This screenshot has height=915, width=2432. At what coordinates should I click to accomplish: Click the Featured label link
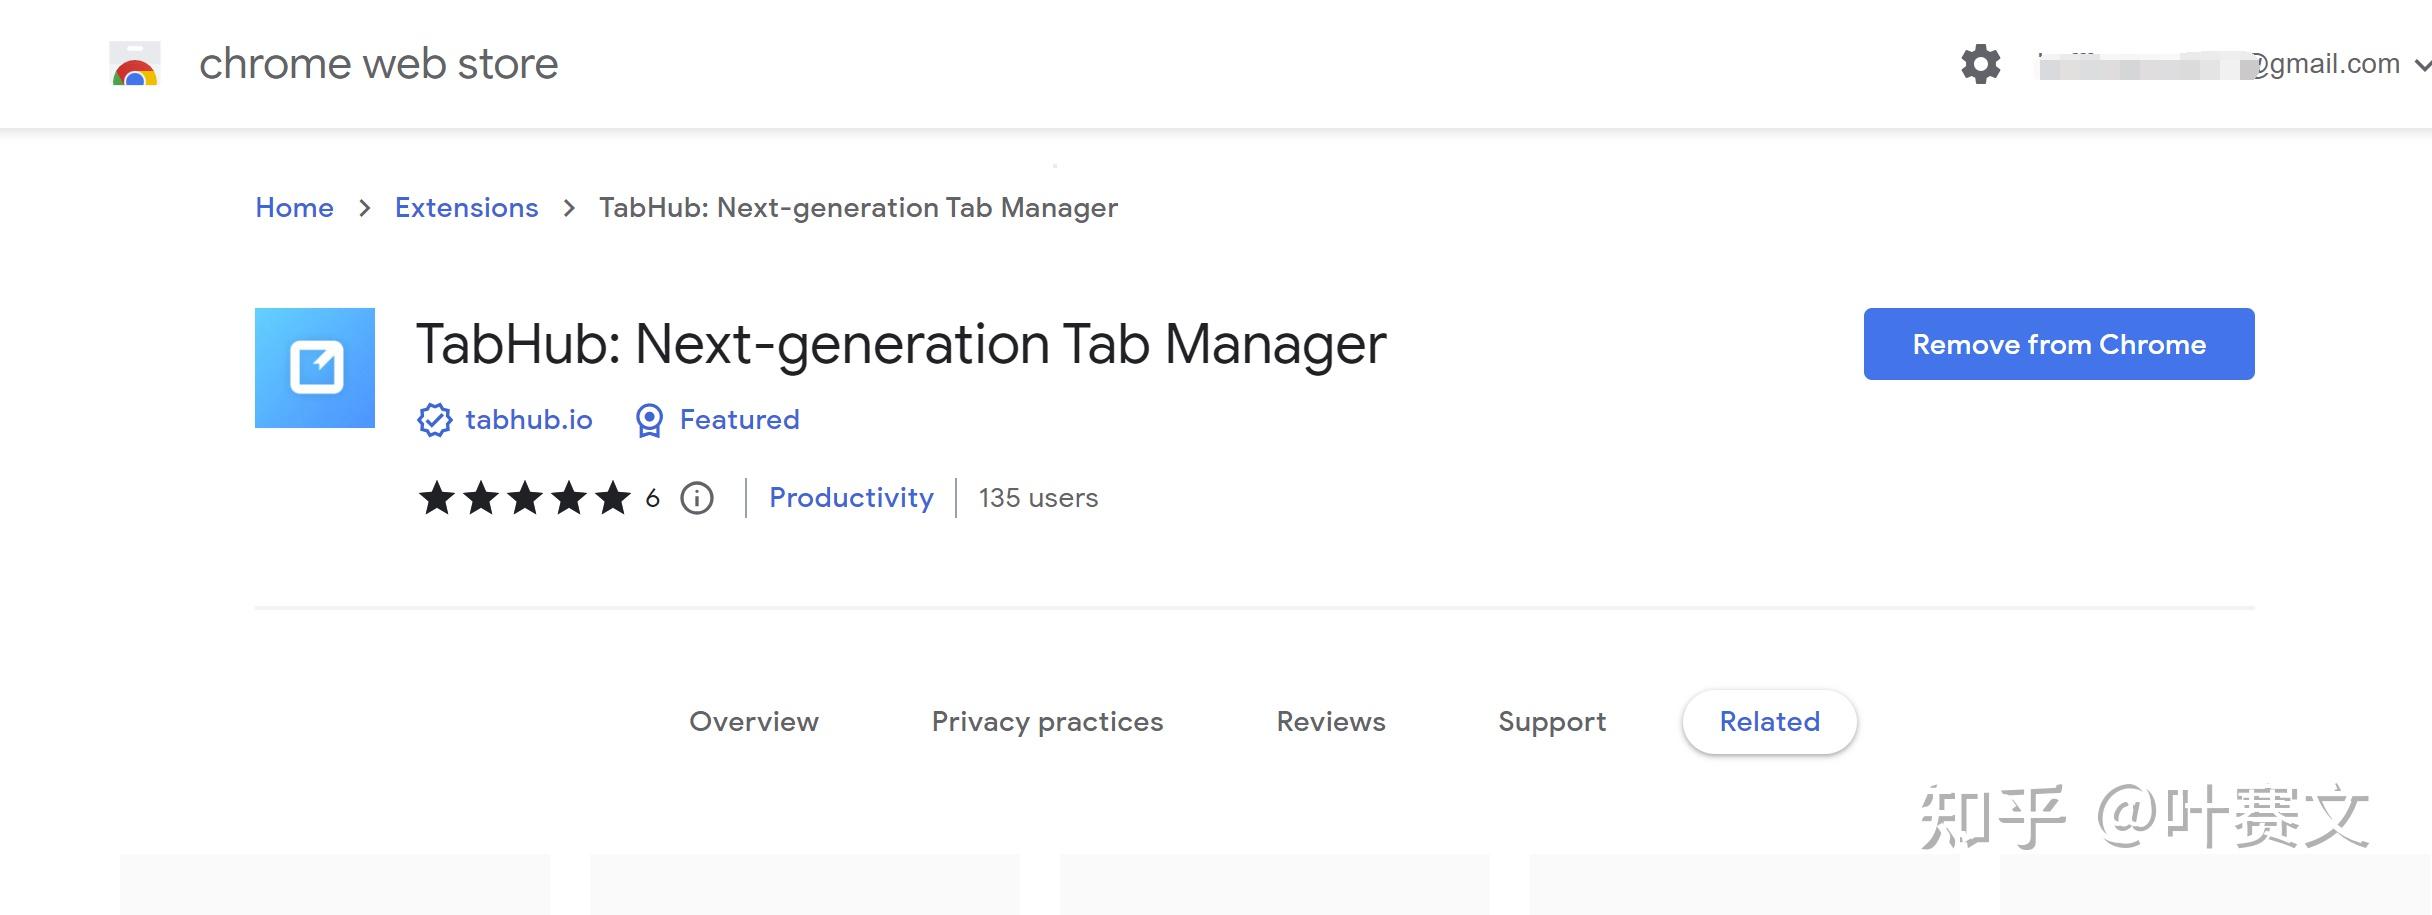pyautogui.click(x=739, y=420)
